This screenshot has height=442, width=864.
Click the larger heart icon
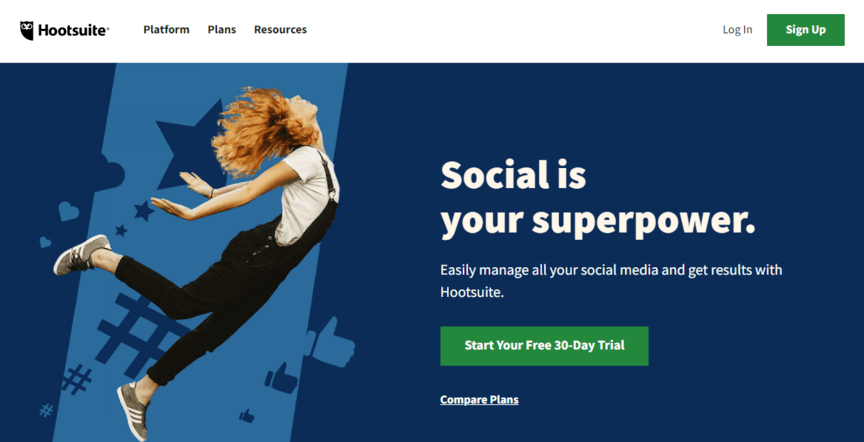tap(68, 211)
